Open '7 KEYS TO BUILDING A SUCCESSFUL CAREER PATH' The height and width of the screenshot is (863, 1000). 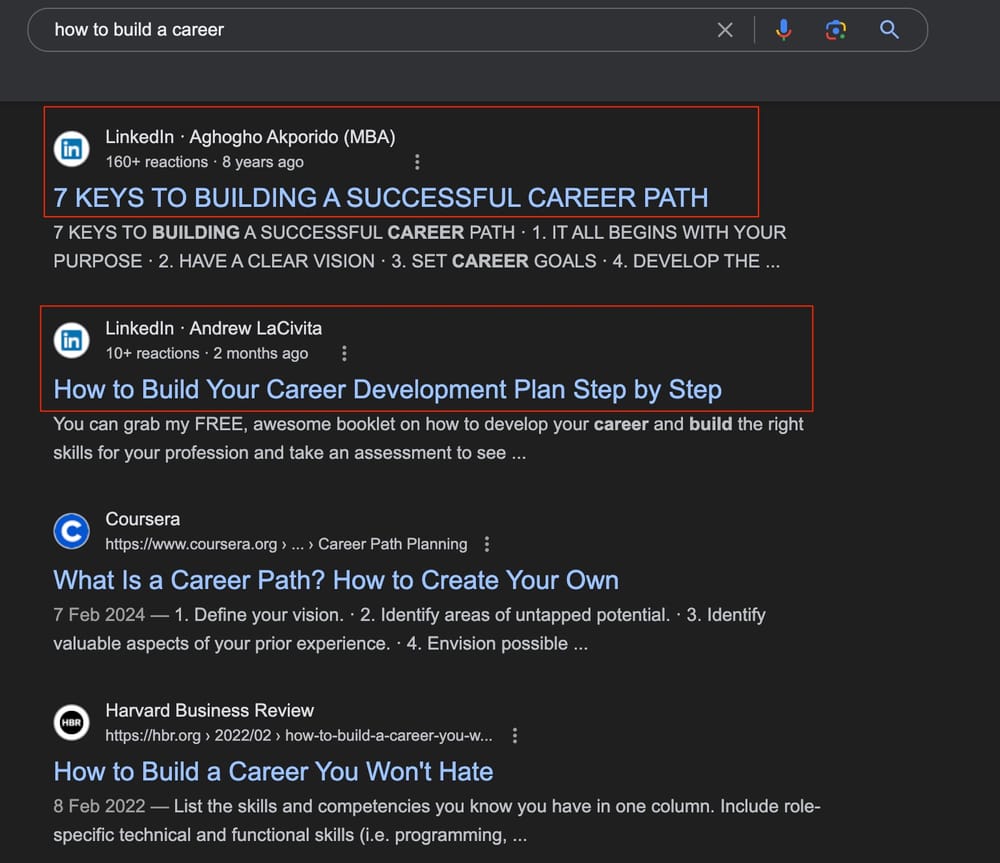(380, 197)
